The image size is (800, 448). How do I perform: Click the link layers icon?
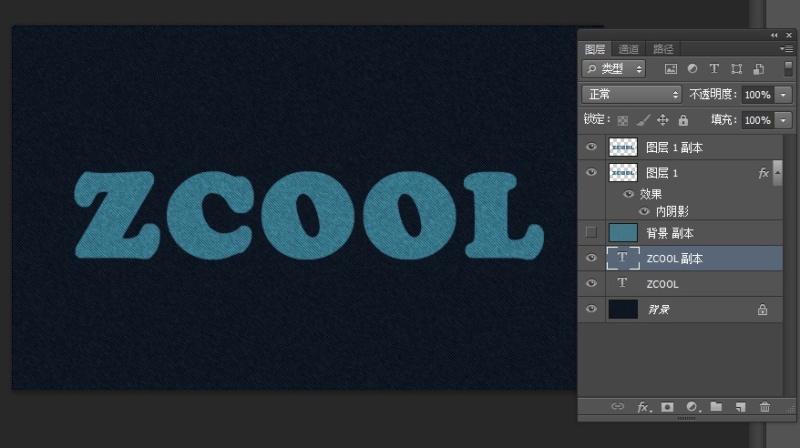pyautogui.click(x=617, y=406)
